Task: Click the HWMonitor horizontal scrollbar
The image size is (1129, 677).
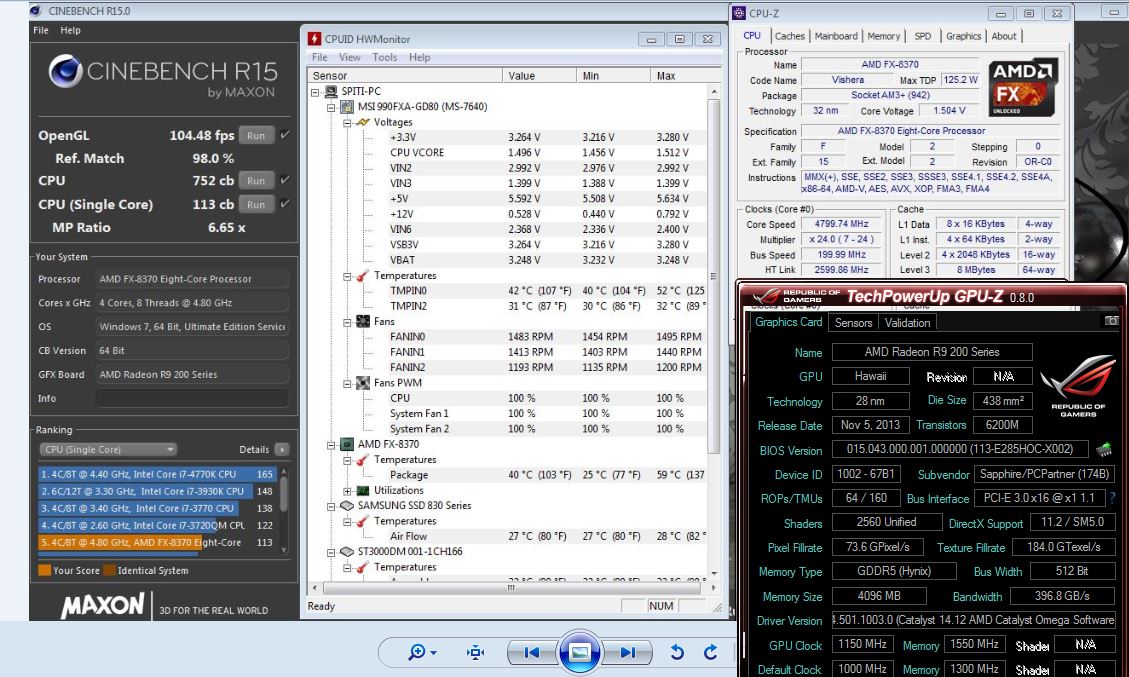Action: [x=512, y=588]
